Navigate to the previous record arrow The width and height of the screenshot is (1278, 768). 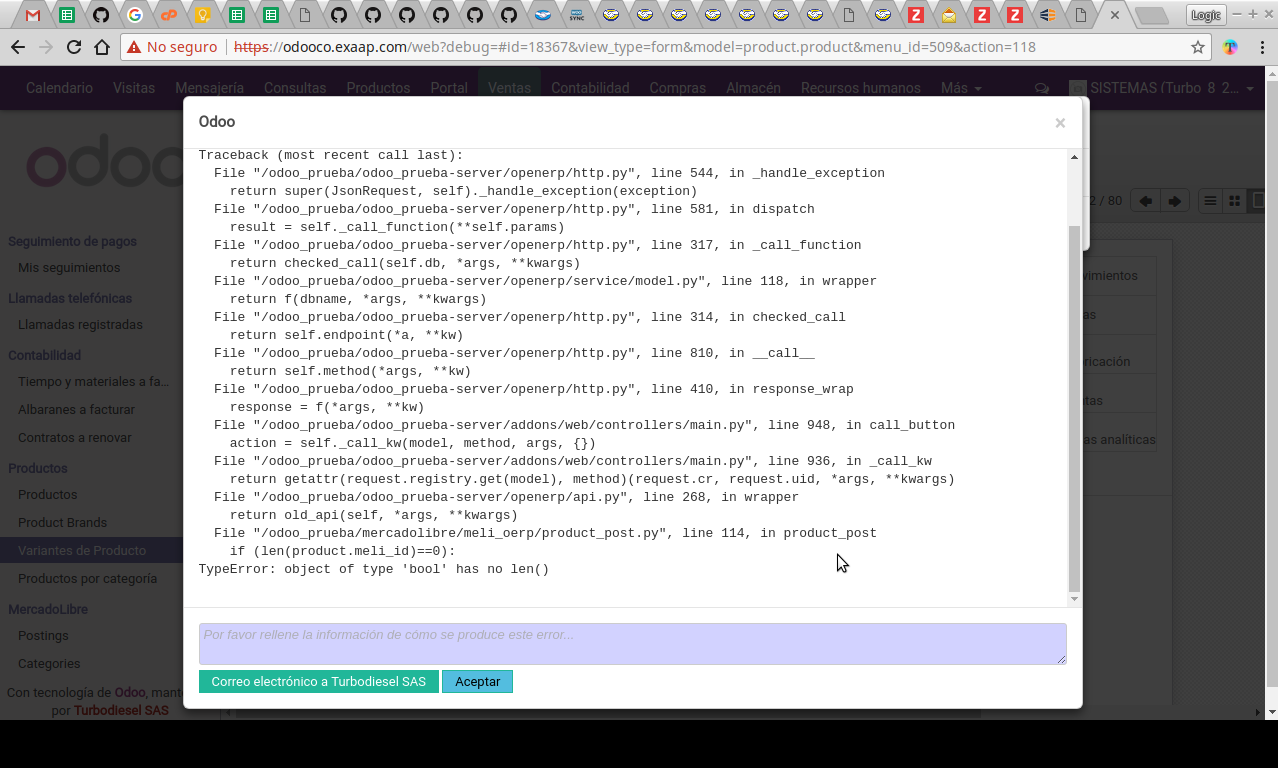[1146, 200]
